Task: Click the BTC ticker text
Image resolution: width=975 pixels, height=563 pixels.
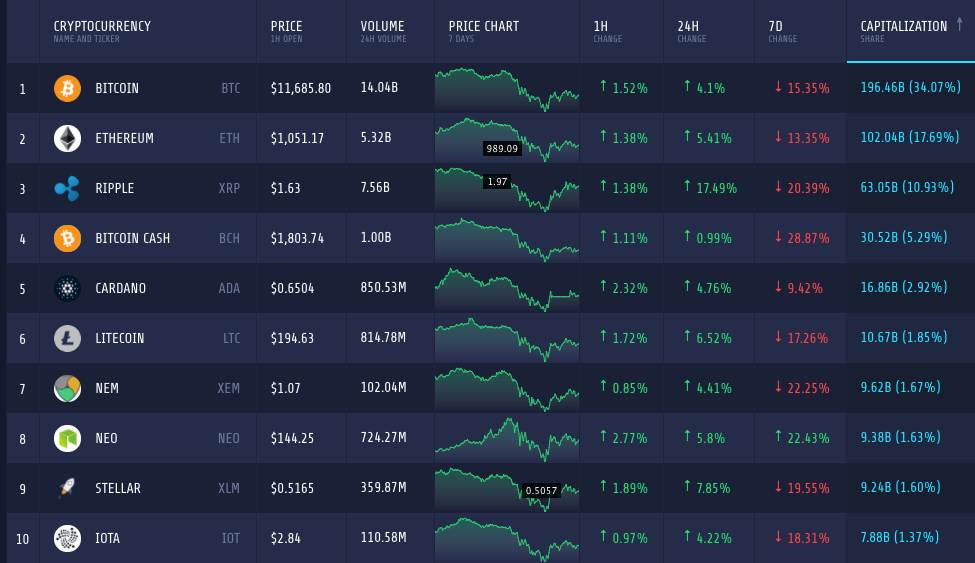Action: click(231, 88)
